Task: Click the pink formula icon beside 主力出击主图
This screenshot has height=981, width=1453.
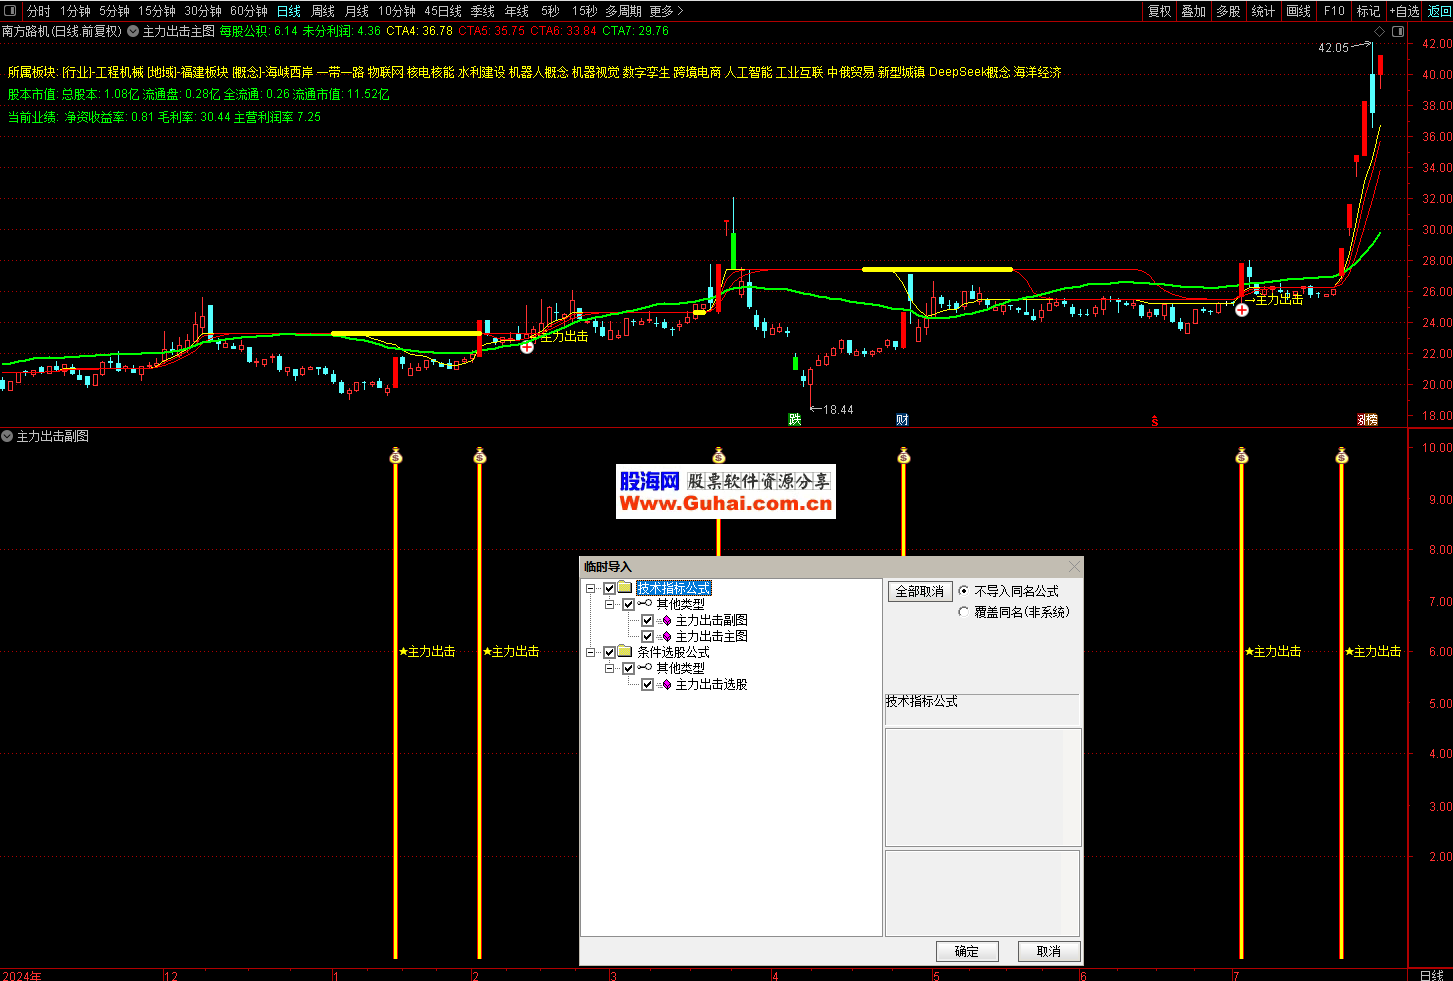Action: pyautogui.click(x=666, y=637)
